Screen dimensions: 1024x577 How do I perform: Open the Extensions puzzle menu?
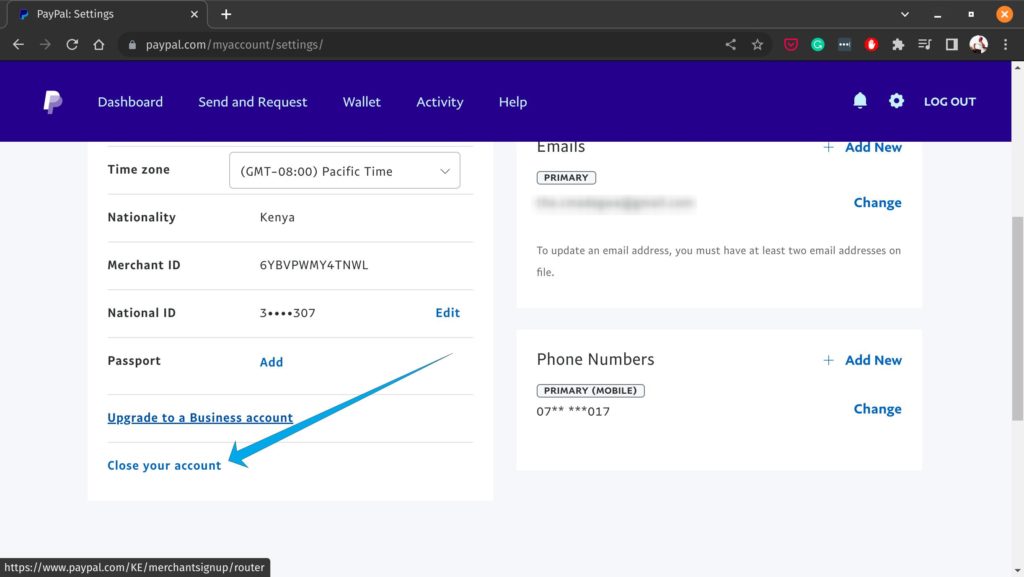[898, 44]
